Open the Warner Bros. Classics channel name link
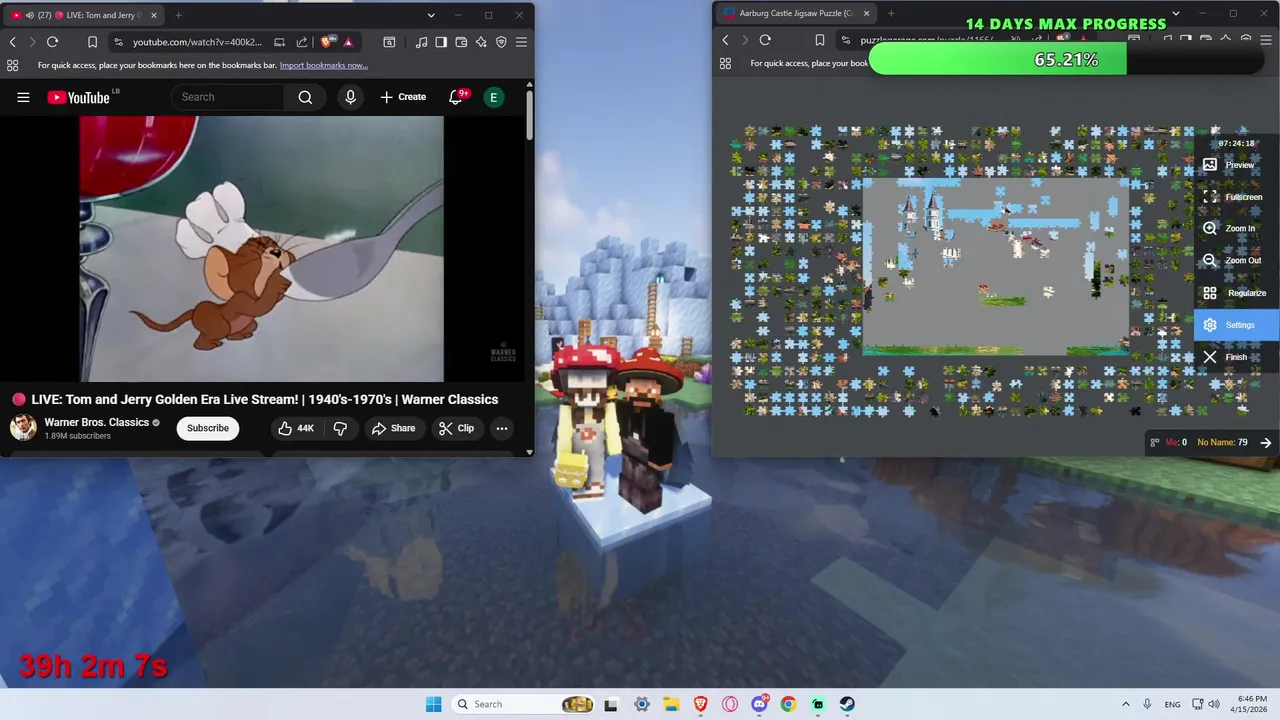Screen dimensions: 1280x720 point(97,422)
